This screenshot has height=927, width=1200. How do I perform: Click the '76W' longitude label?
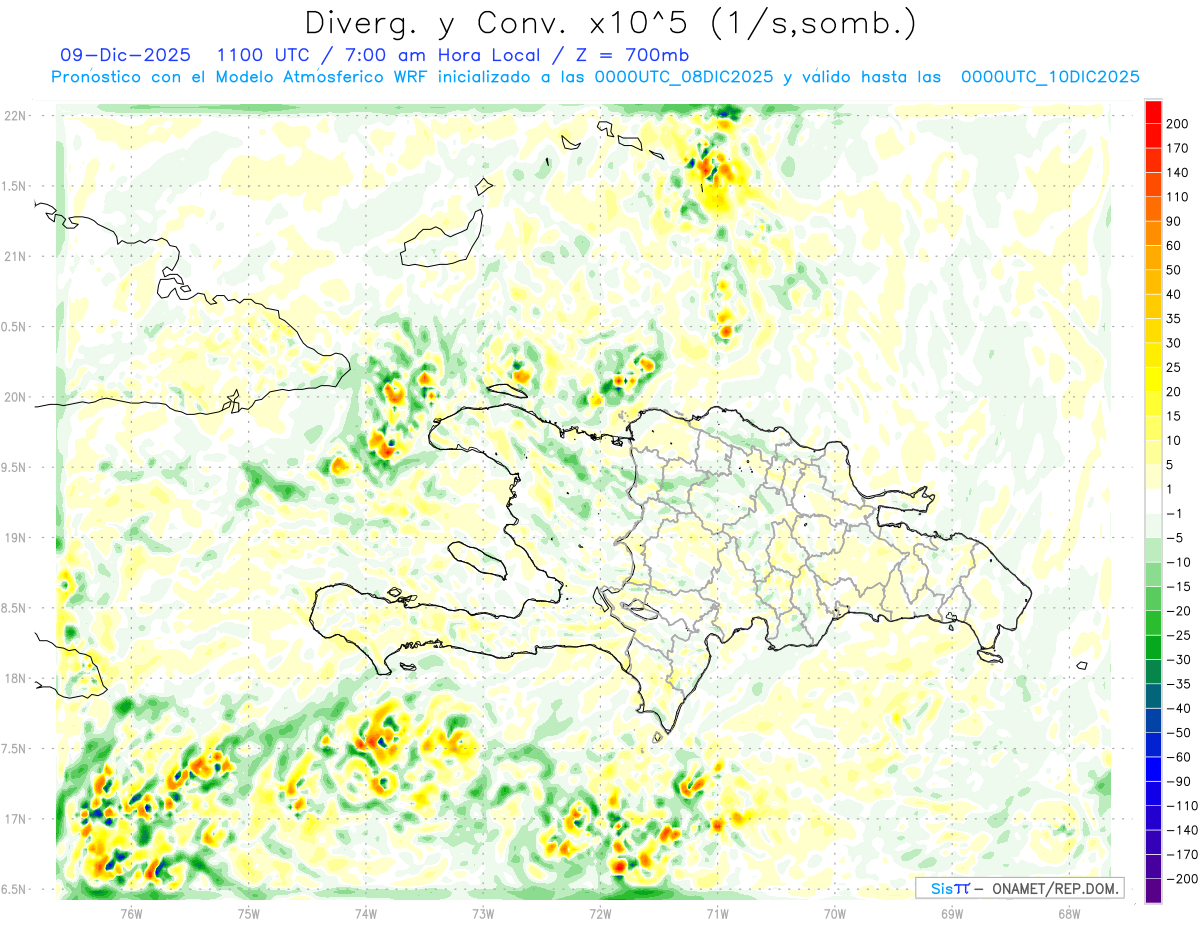click(131, 913)
